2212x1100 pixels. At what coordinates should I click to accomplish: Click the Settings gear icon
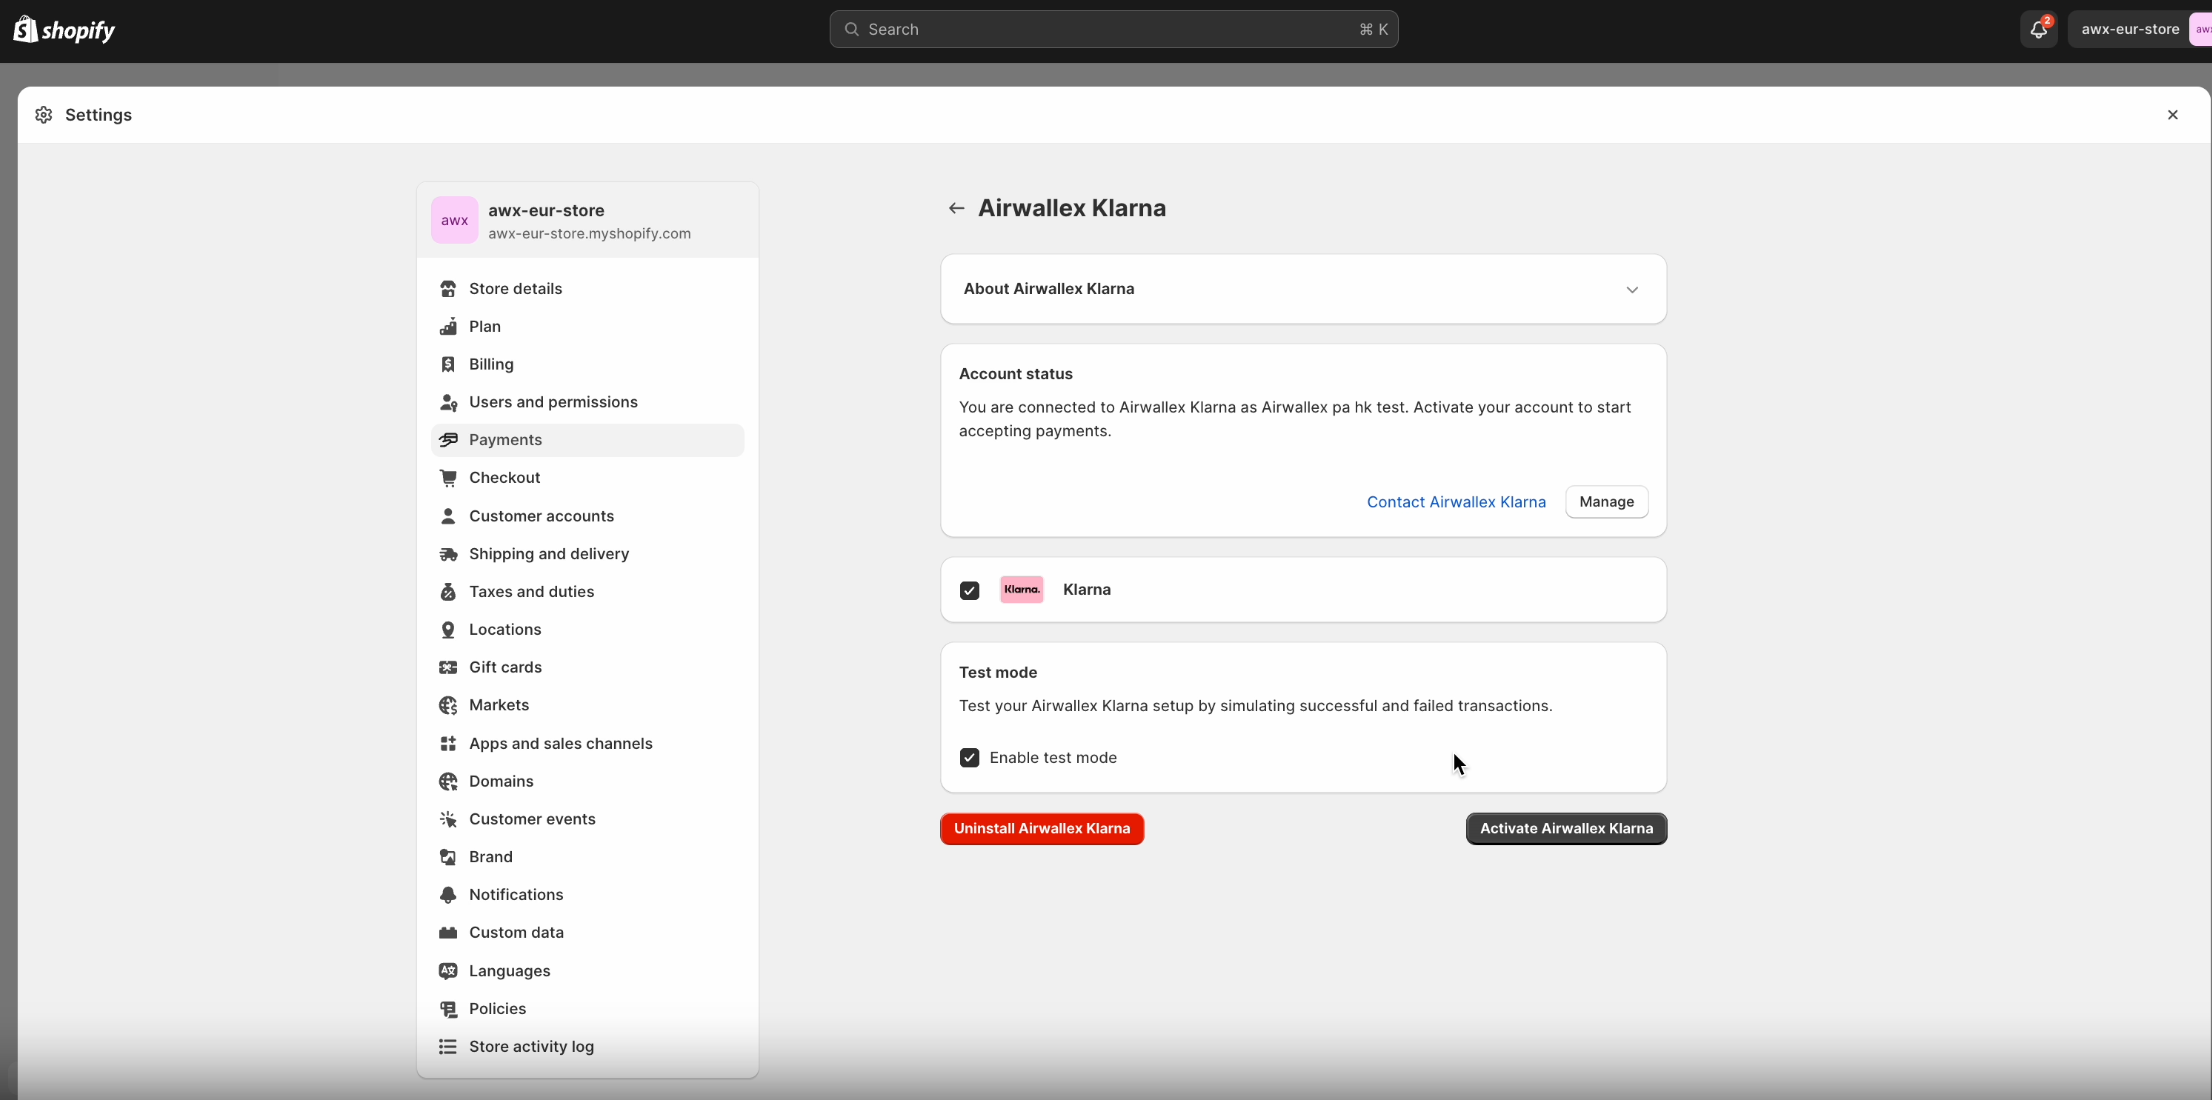43,115
